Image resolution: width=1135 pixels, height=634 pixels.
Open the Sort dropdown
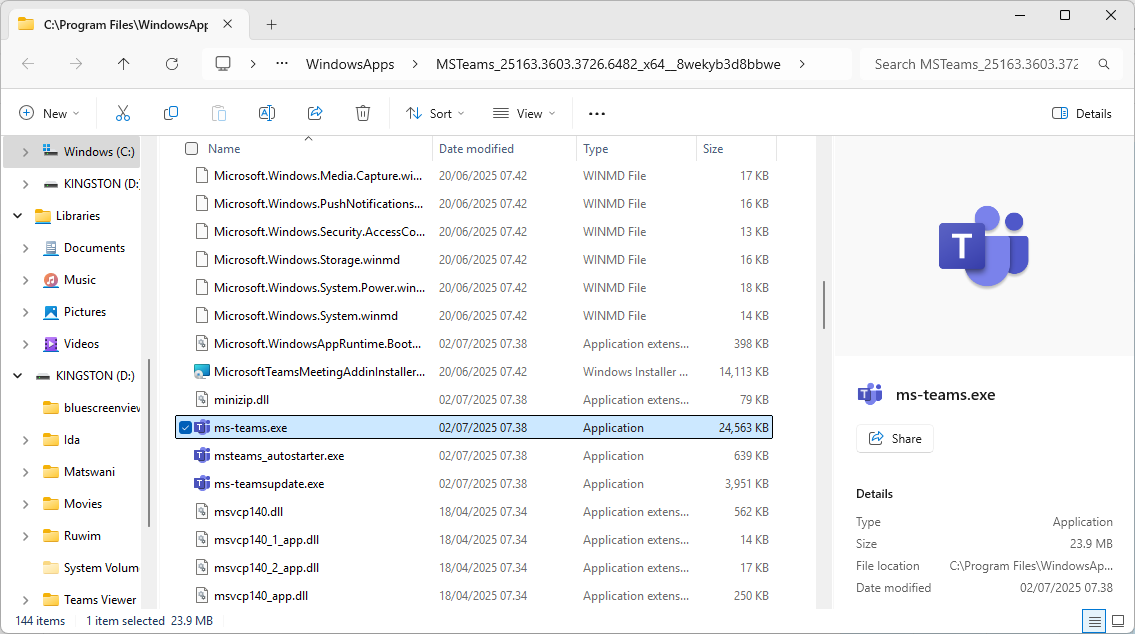click(x=434, y=113)
